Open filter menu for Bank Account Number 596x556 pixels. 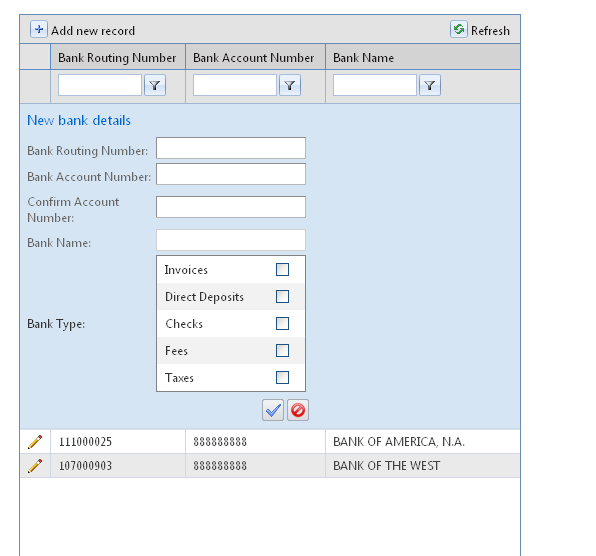click(x=290, y=85)
